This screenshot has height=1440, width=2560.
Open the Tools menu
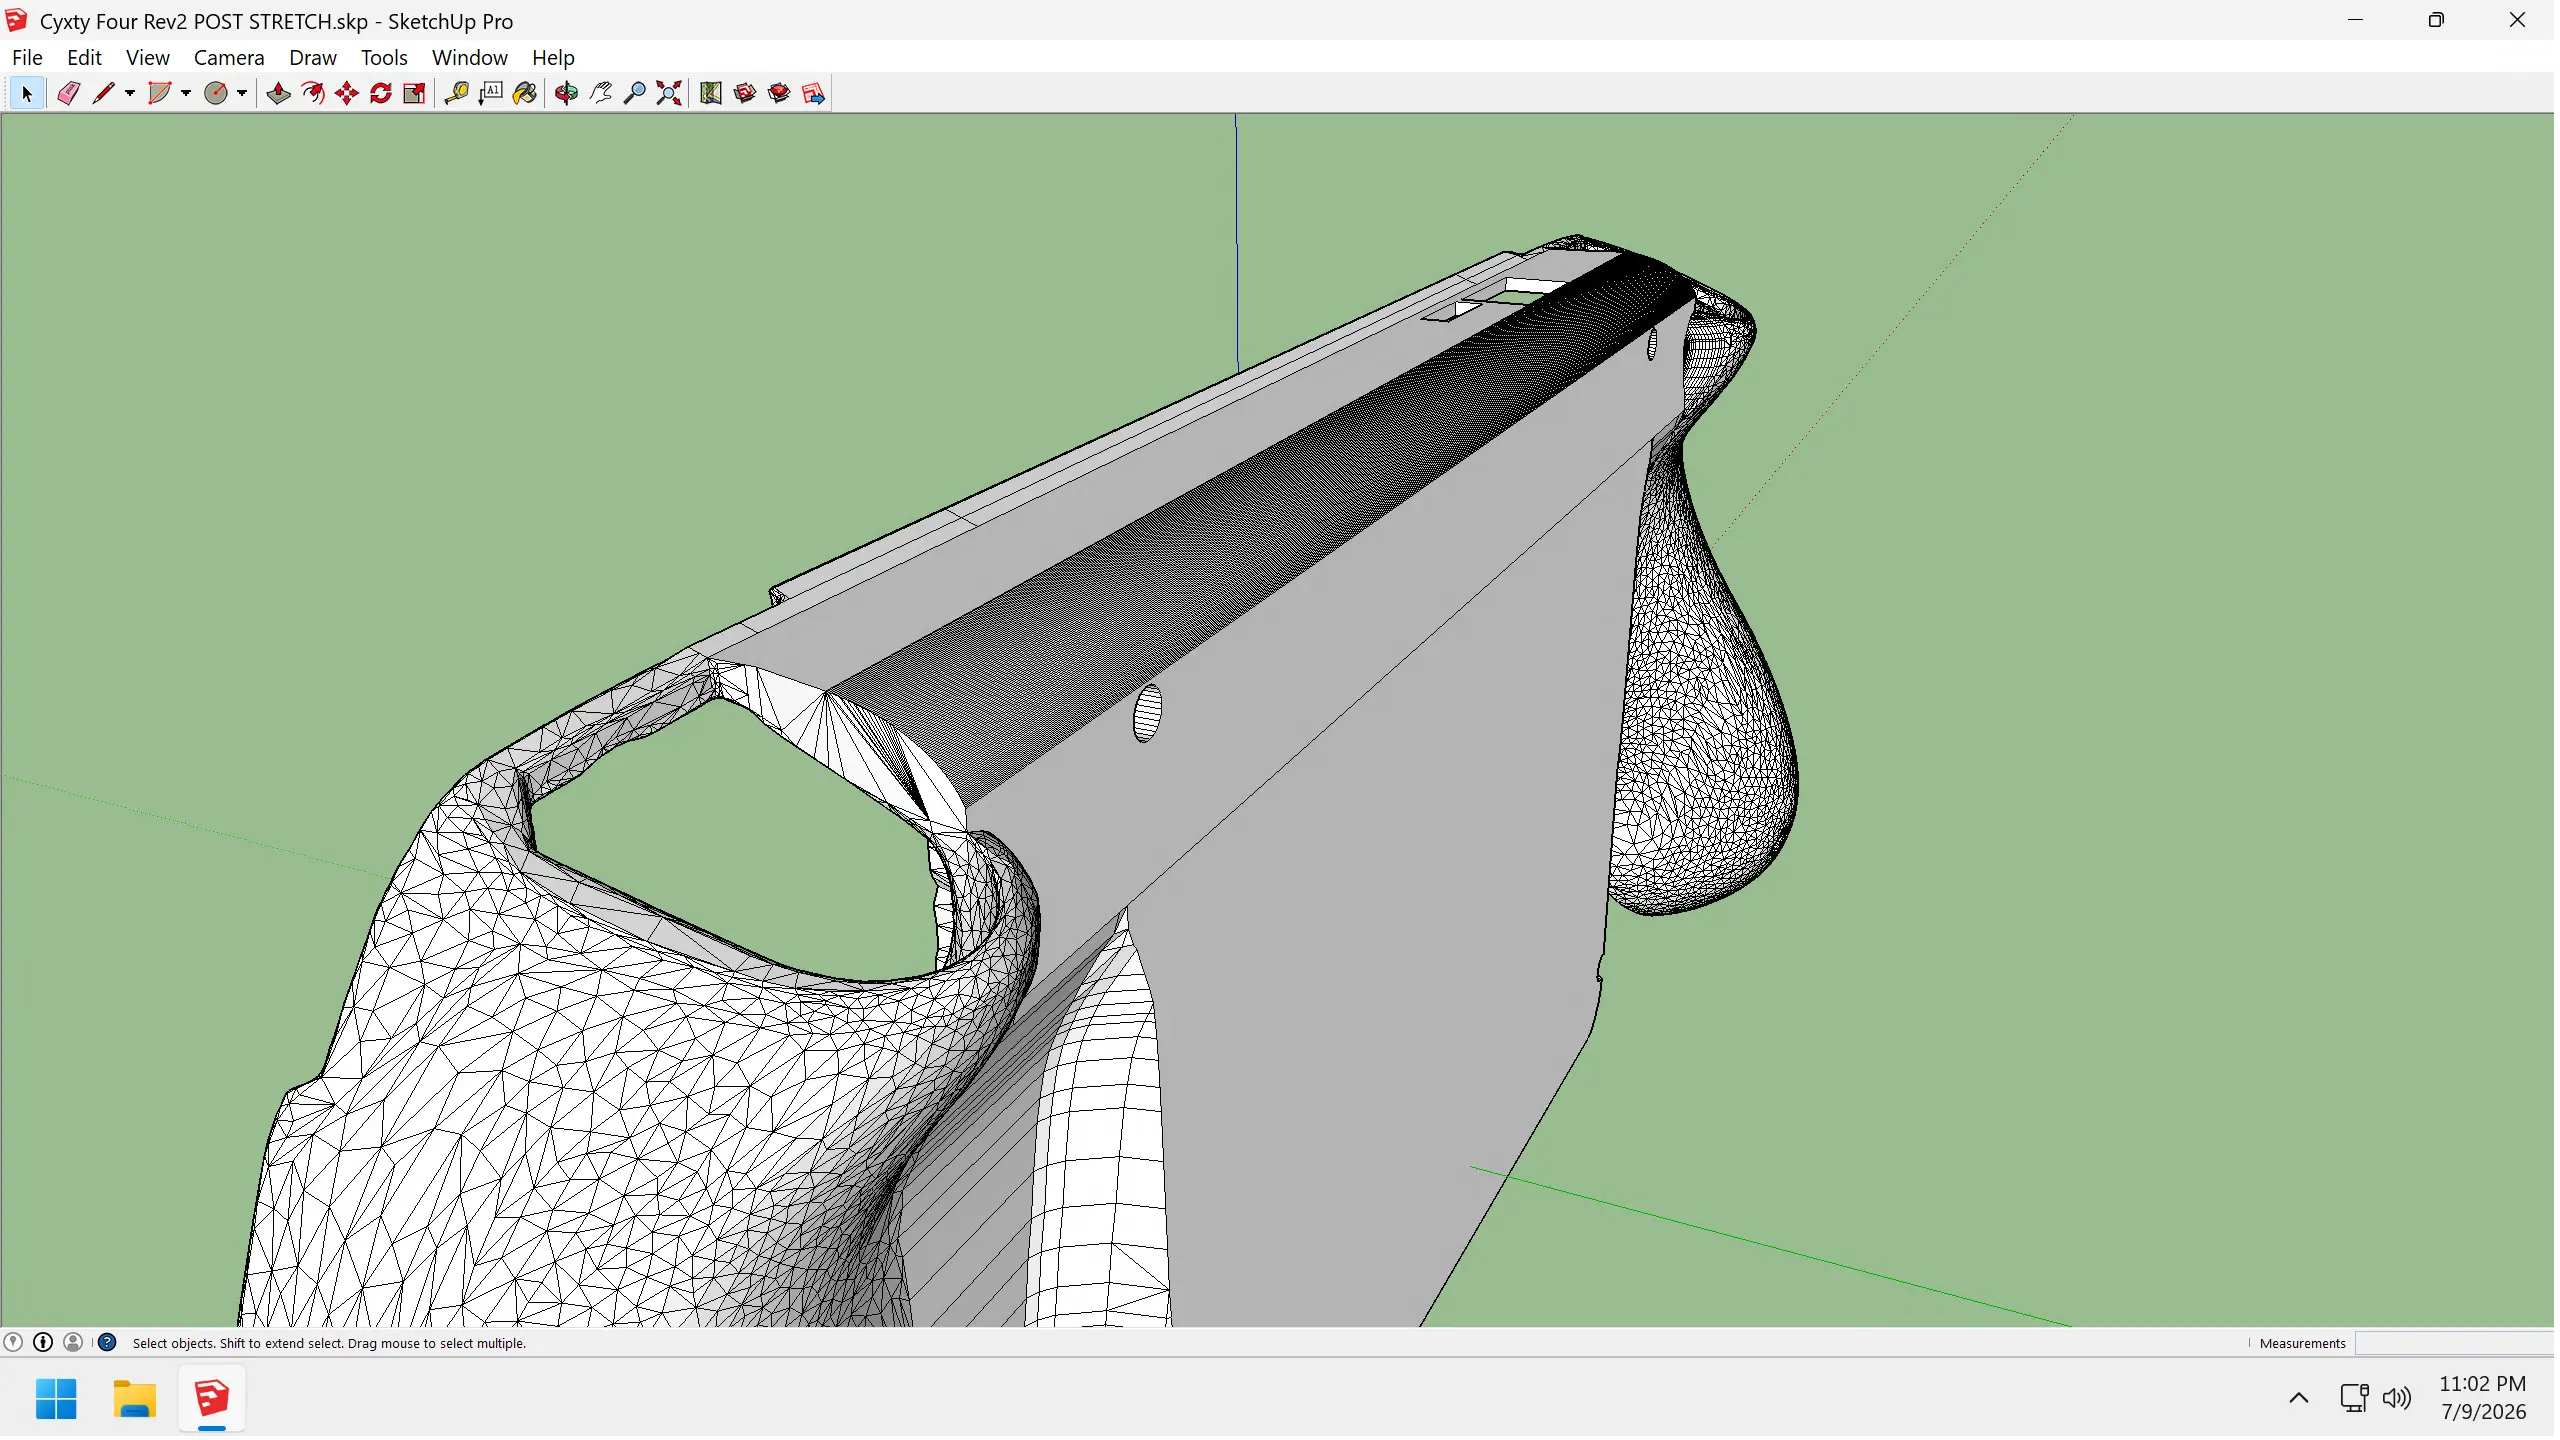(x=384, y=58)
